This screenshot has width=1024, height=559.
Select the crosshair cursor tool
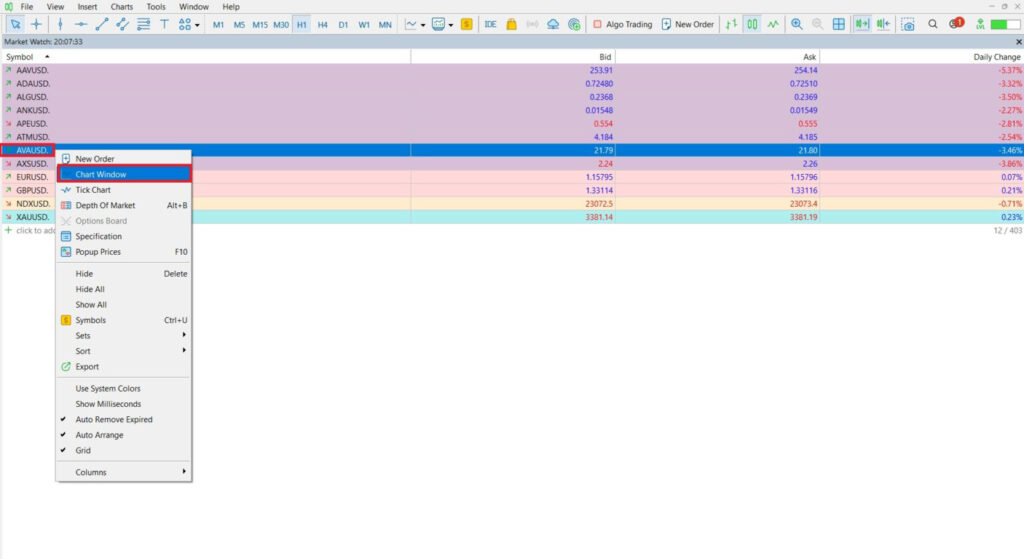37,24
